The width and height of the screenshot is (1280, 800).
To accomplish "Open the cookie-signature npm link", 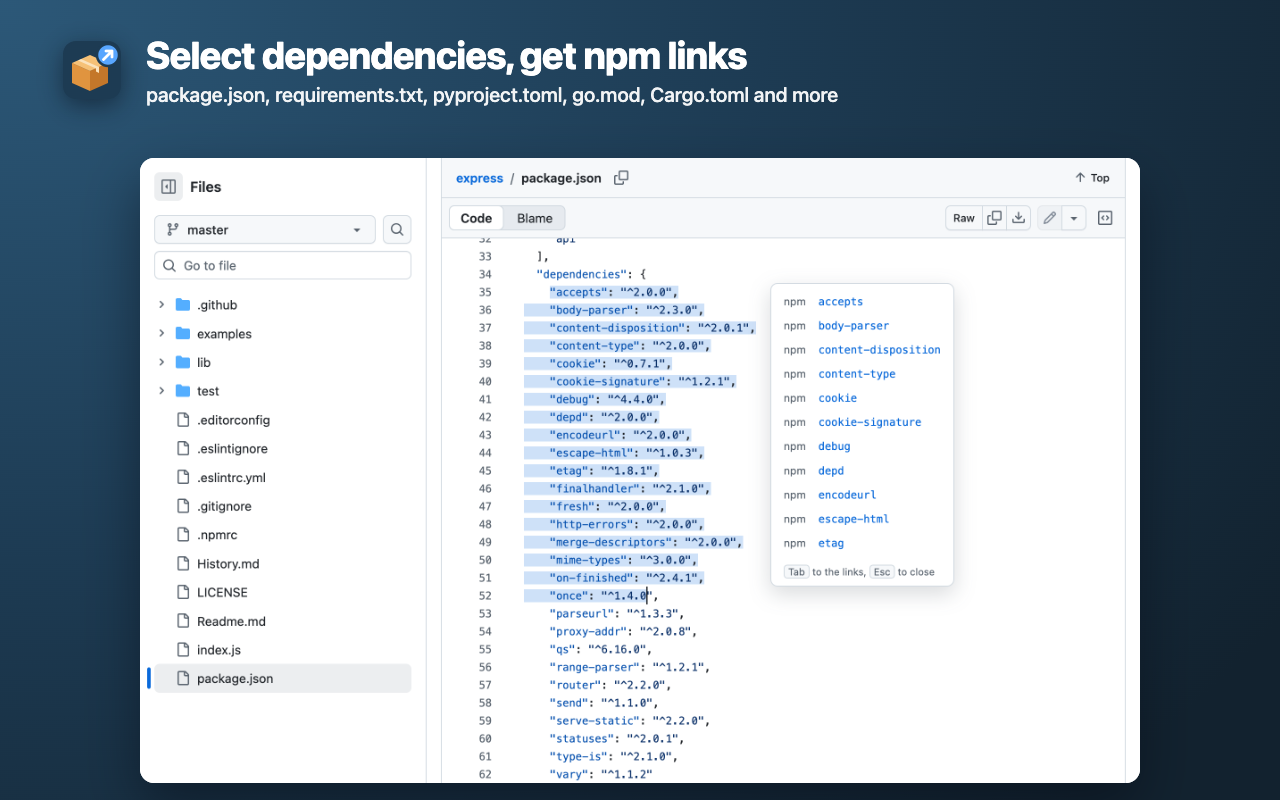I will [x=870, y=422].
